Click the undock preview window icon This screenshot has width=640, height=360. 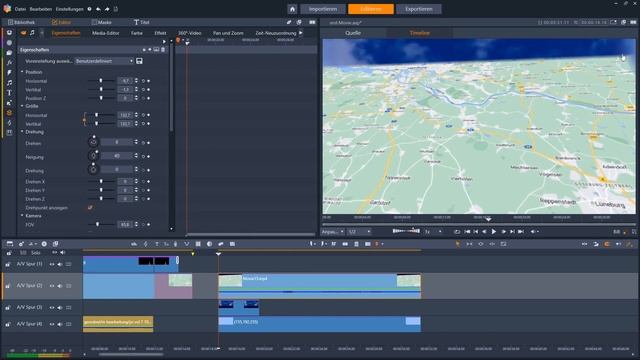pyautogui.click(x=623, y=22)
